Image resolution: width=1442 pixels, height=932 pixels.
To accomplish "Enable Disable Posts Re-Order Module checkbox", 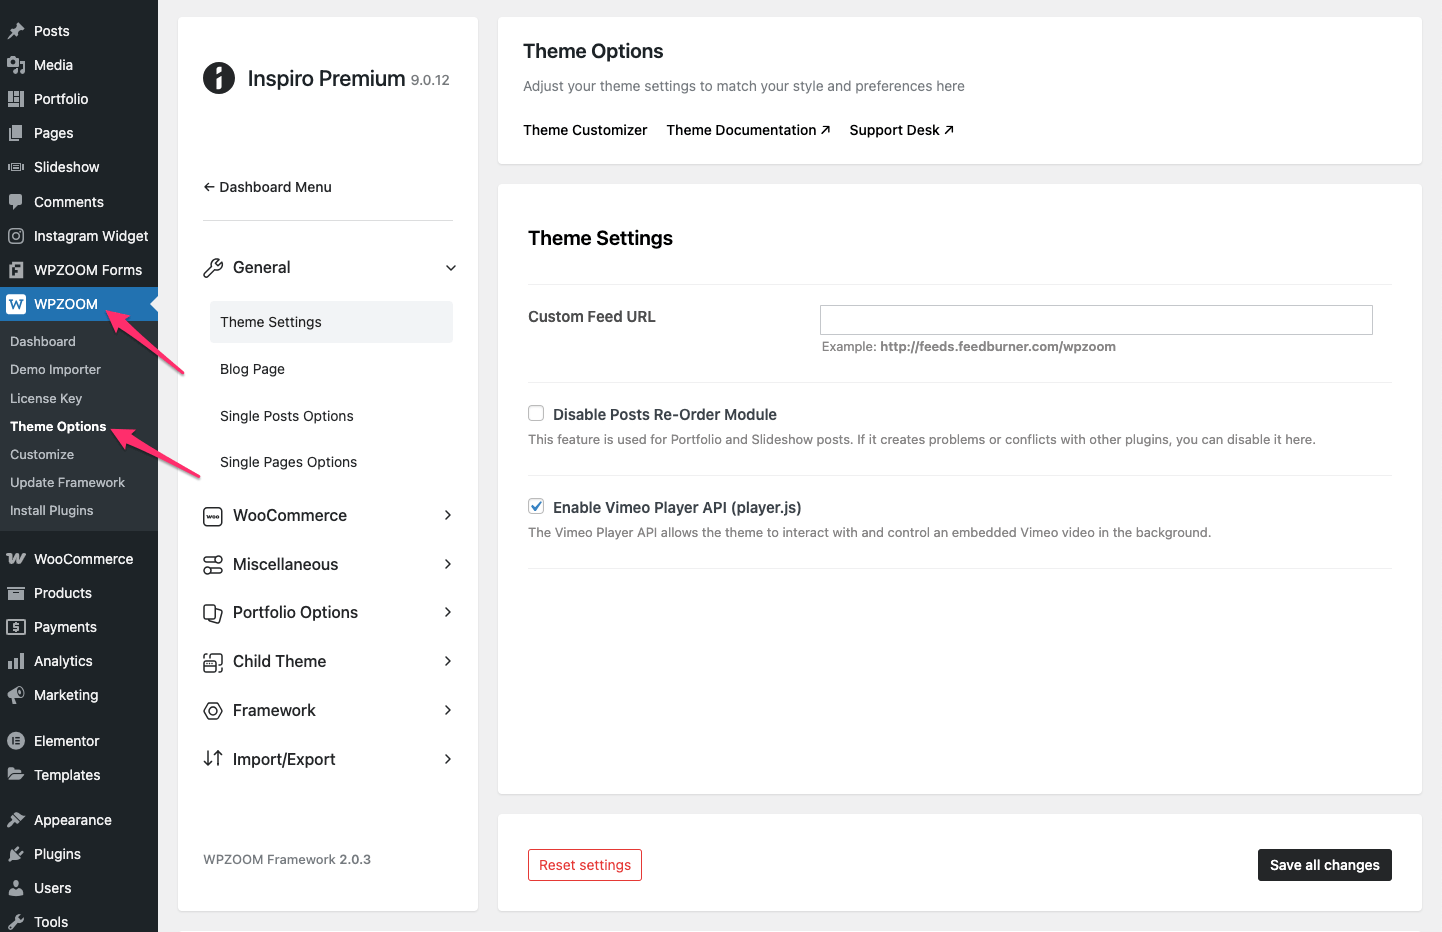I will point(537,414).
